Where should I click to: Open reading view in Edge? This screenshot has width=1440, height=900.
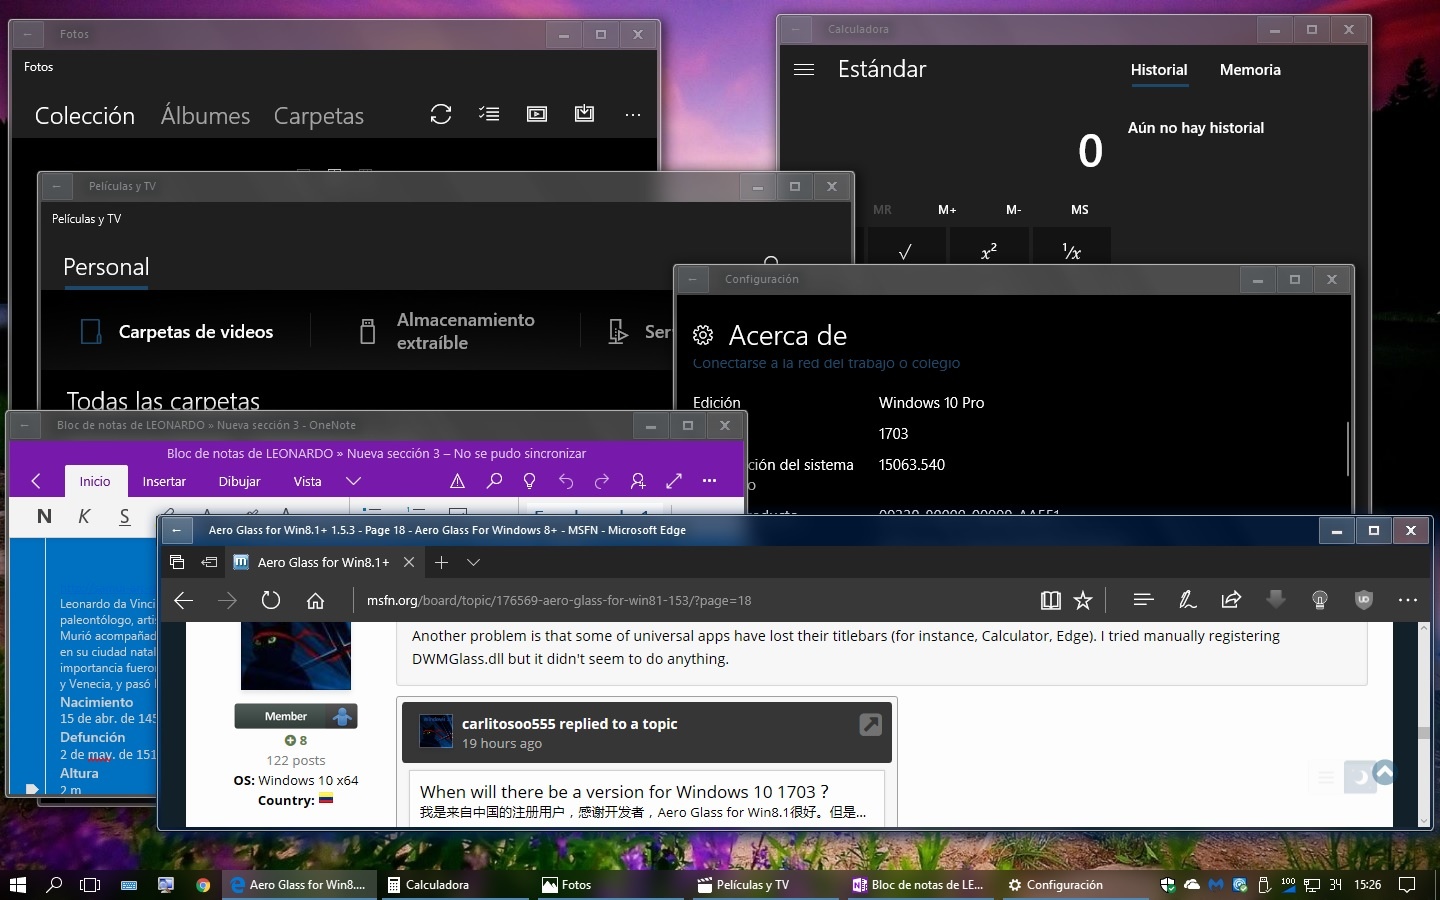[x=1050, y=600]
